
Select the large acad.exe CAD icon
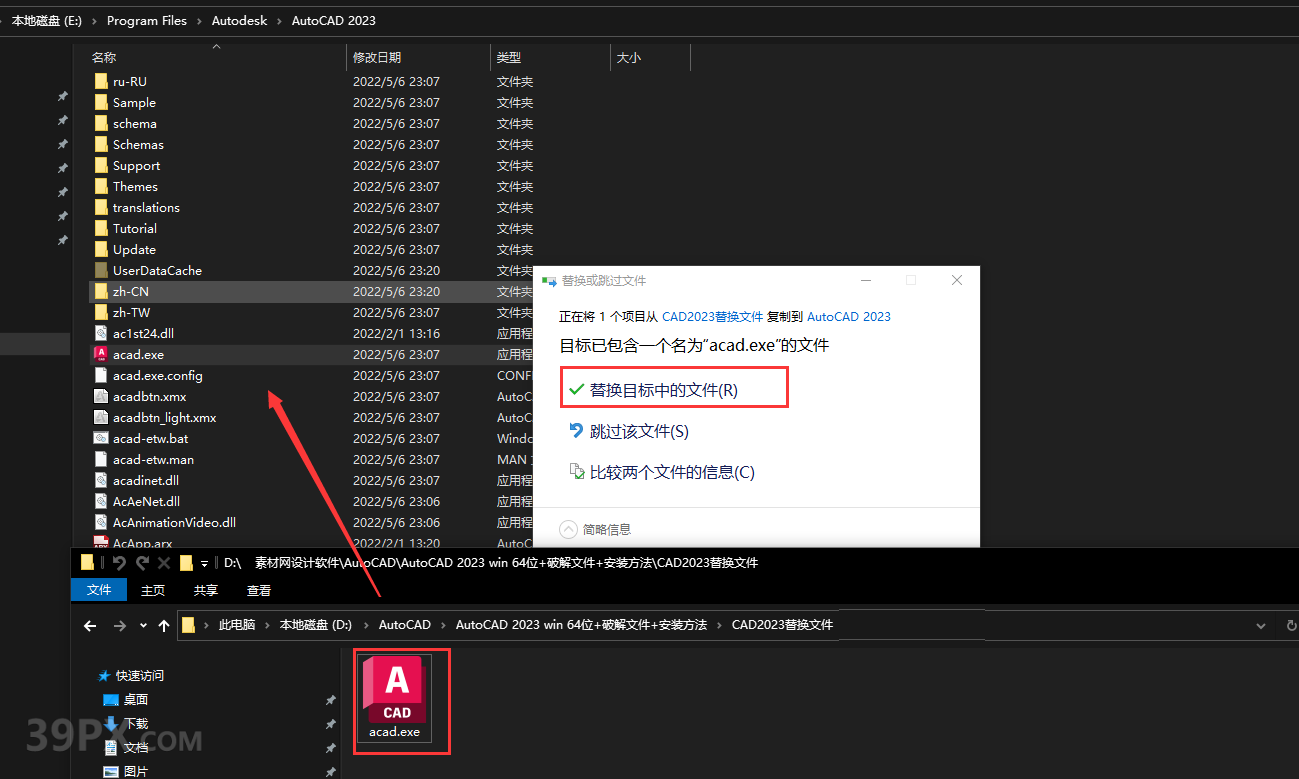coord(396,698)
